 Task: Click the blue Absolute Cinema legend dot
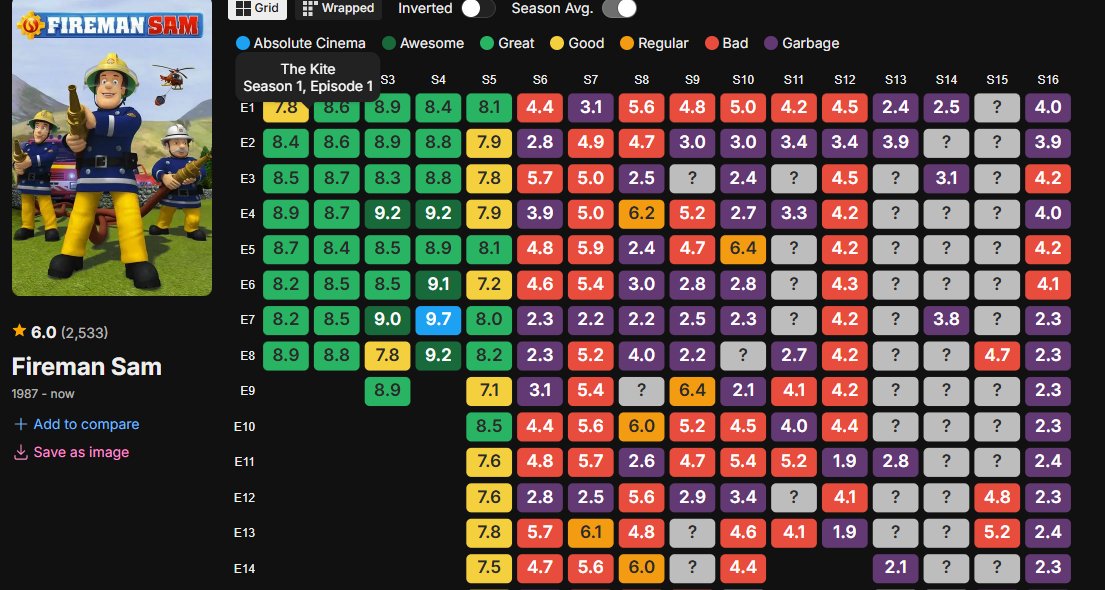point(243,43)
